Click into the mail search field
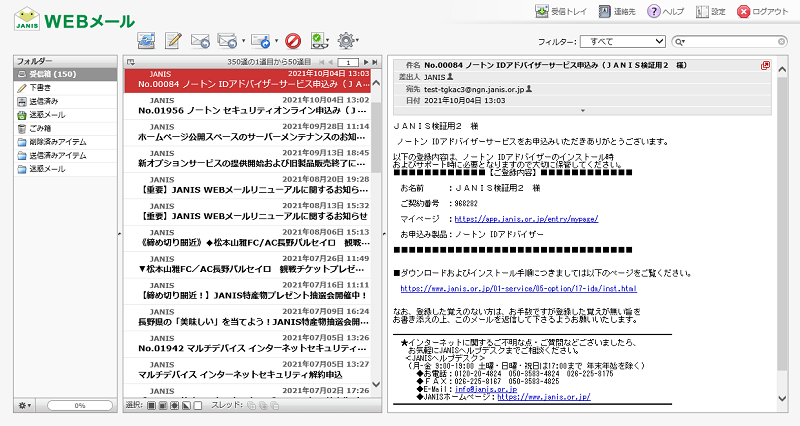This screenshot has height=426, width=800. (731, 42)
